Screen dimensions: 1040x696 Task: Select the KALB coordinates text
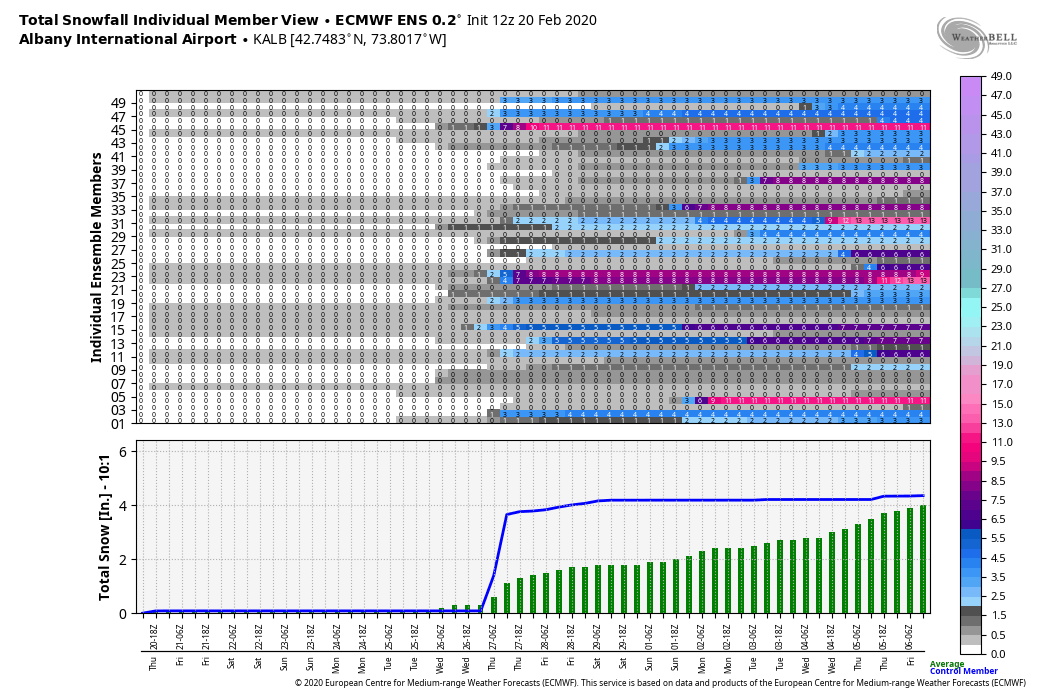coord(350,39)
